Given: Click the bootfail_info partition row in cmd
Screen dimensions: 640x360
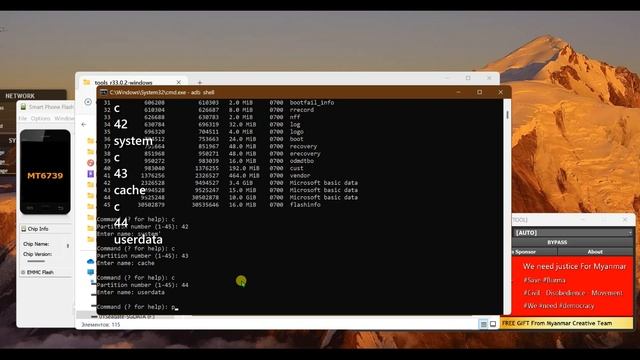Looking at the screenshot, I should (219, 102).
